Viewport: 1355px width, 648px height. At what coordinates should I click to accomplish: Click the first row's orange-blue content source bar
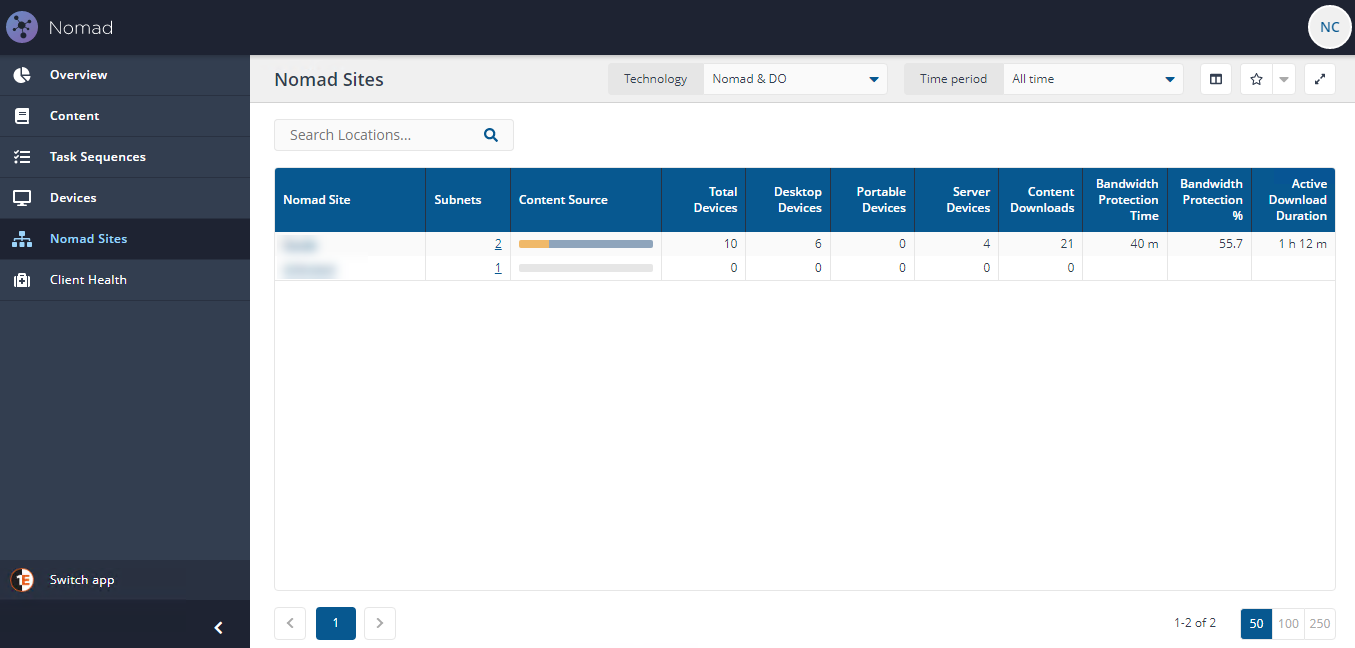(x=586, y=244)
